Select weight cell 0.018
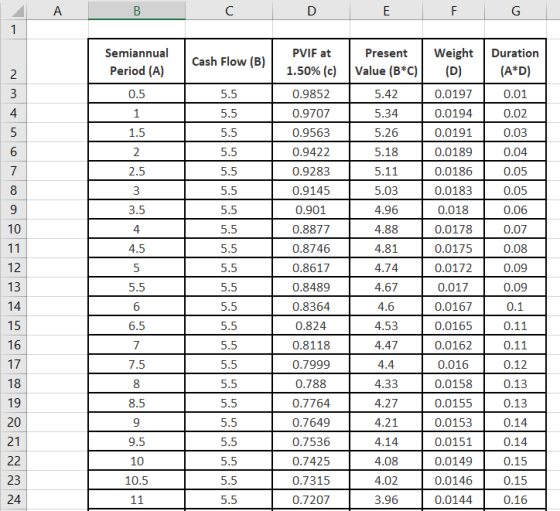This screenshot has height=511, width=560. 453,209
